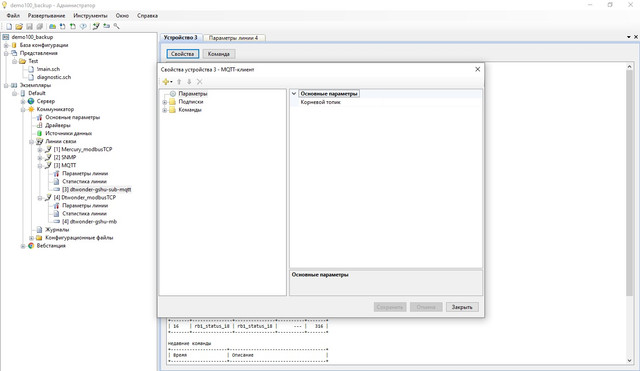Click the Свойства button
This screenshot has width=640, height=371.
(x=182, y=54)
